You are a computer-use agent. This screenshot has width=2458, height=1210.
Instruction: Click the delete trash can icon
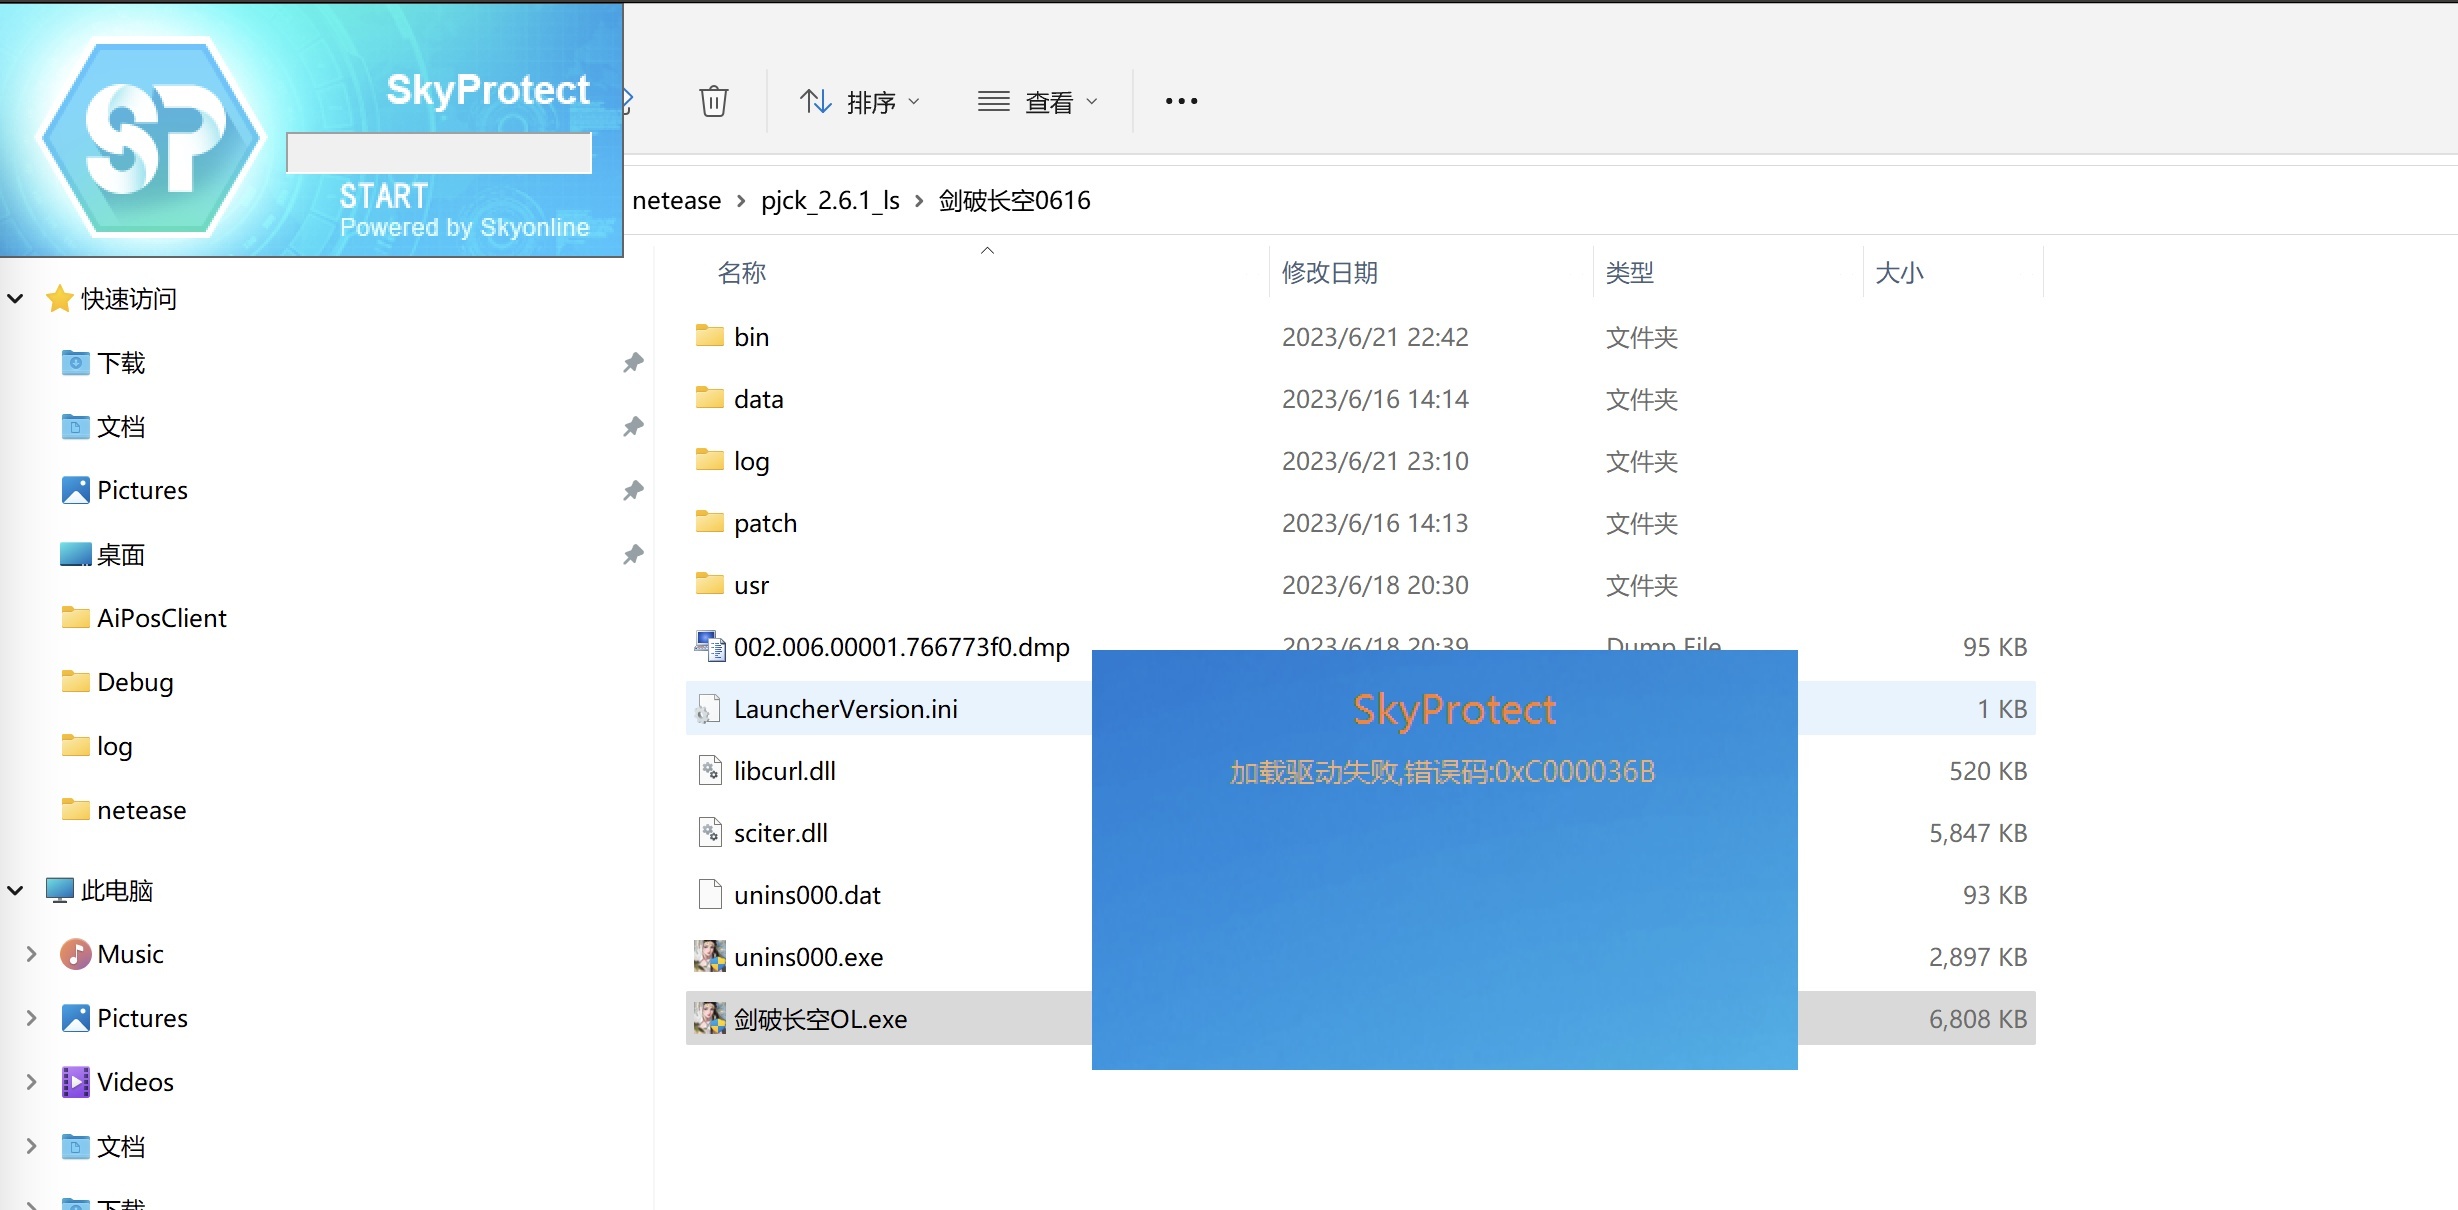[x=713, y=101]
